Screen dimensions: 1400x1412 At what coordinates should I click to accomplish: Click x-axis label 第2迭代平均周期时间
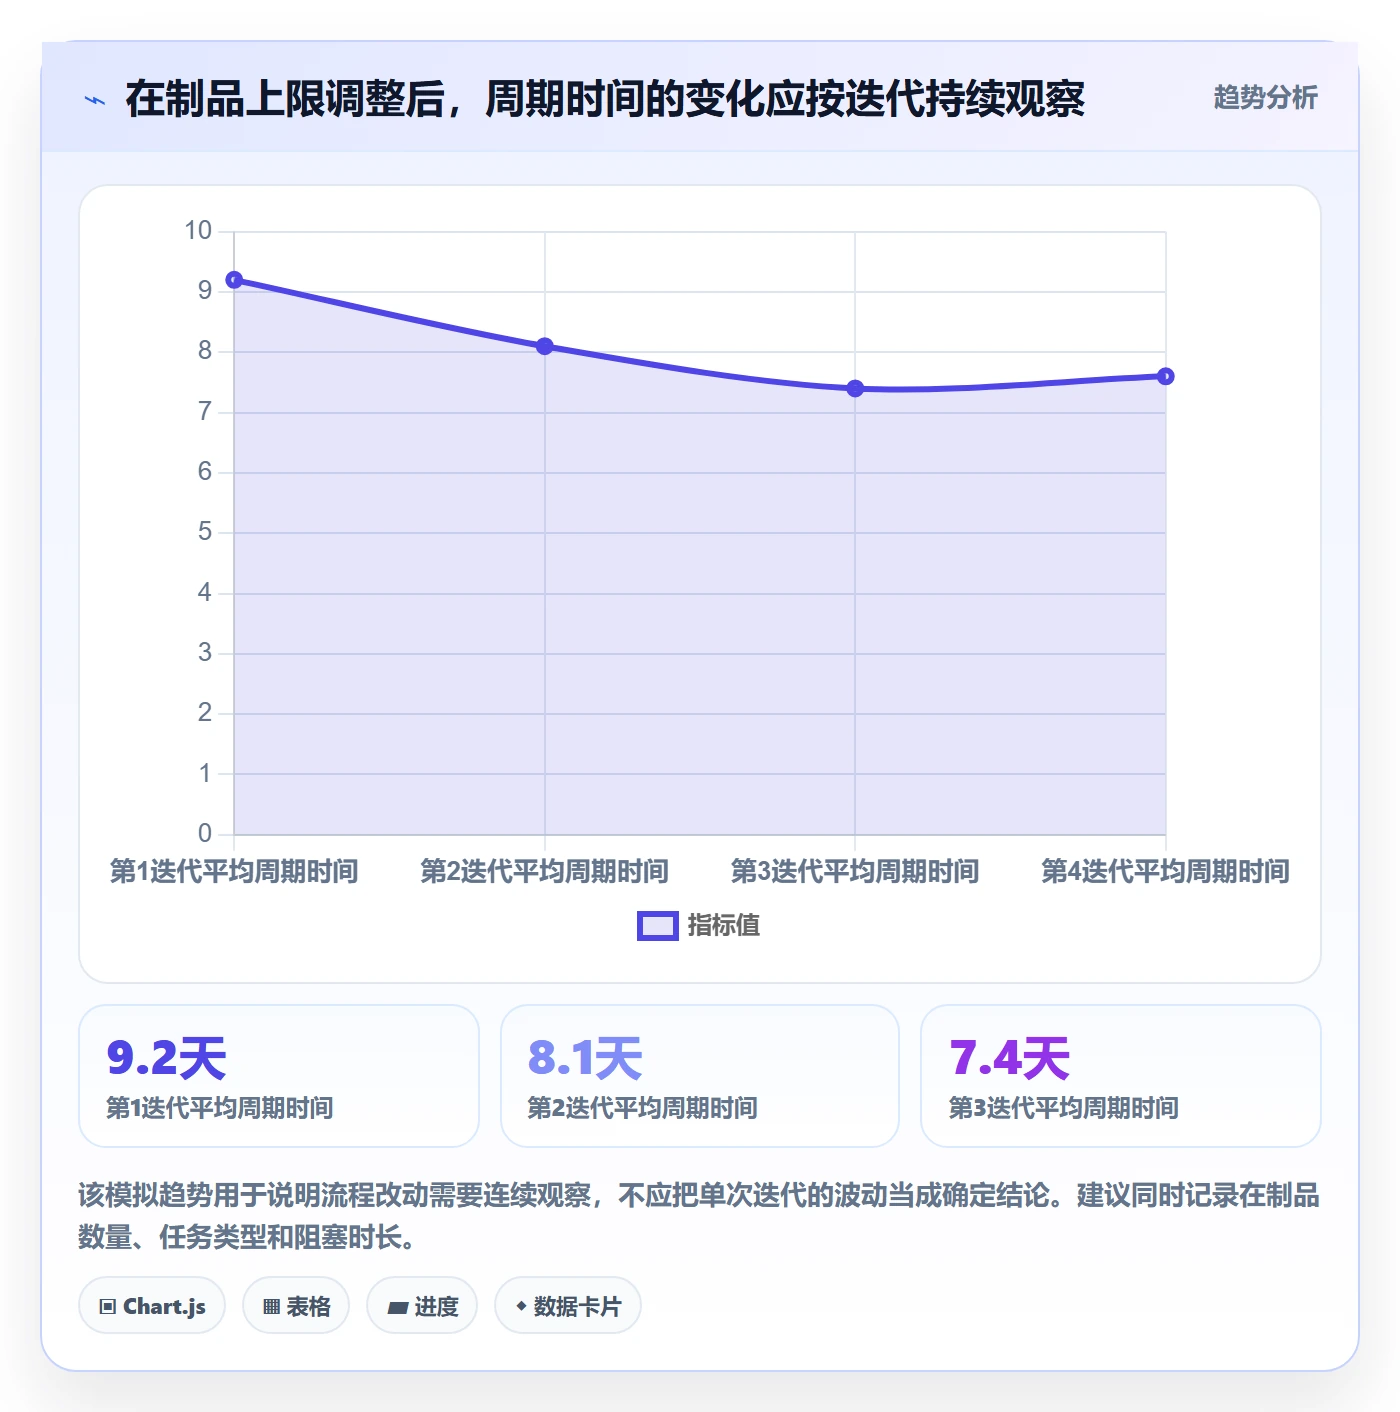pyautogui.click(x=545, y=871)
